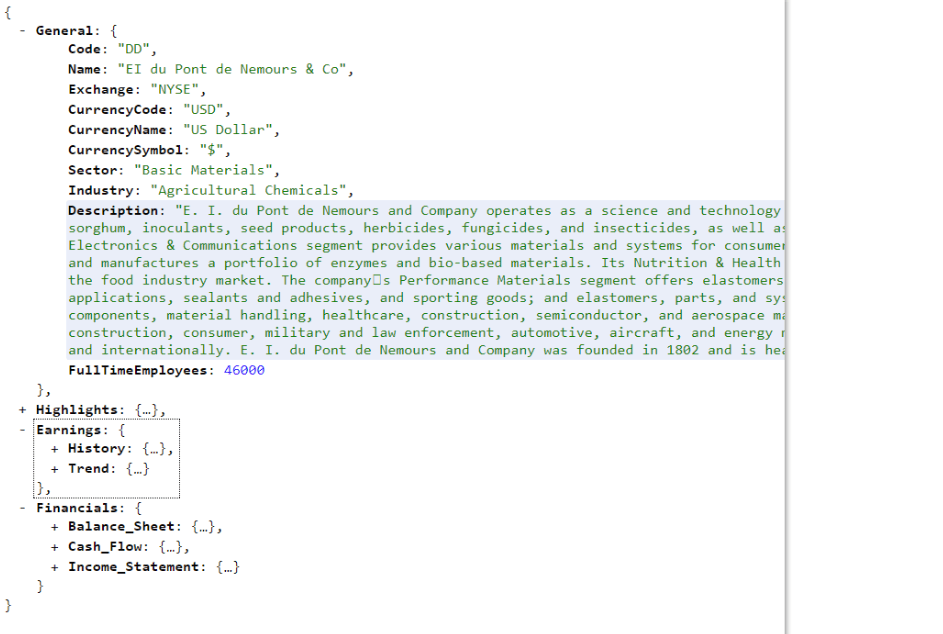The height and width of the screenshot is (634, 943).
Task: Select the "EI du Pont de Nemours & Co" value
Action: pos(232,69)
